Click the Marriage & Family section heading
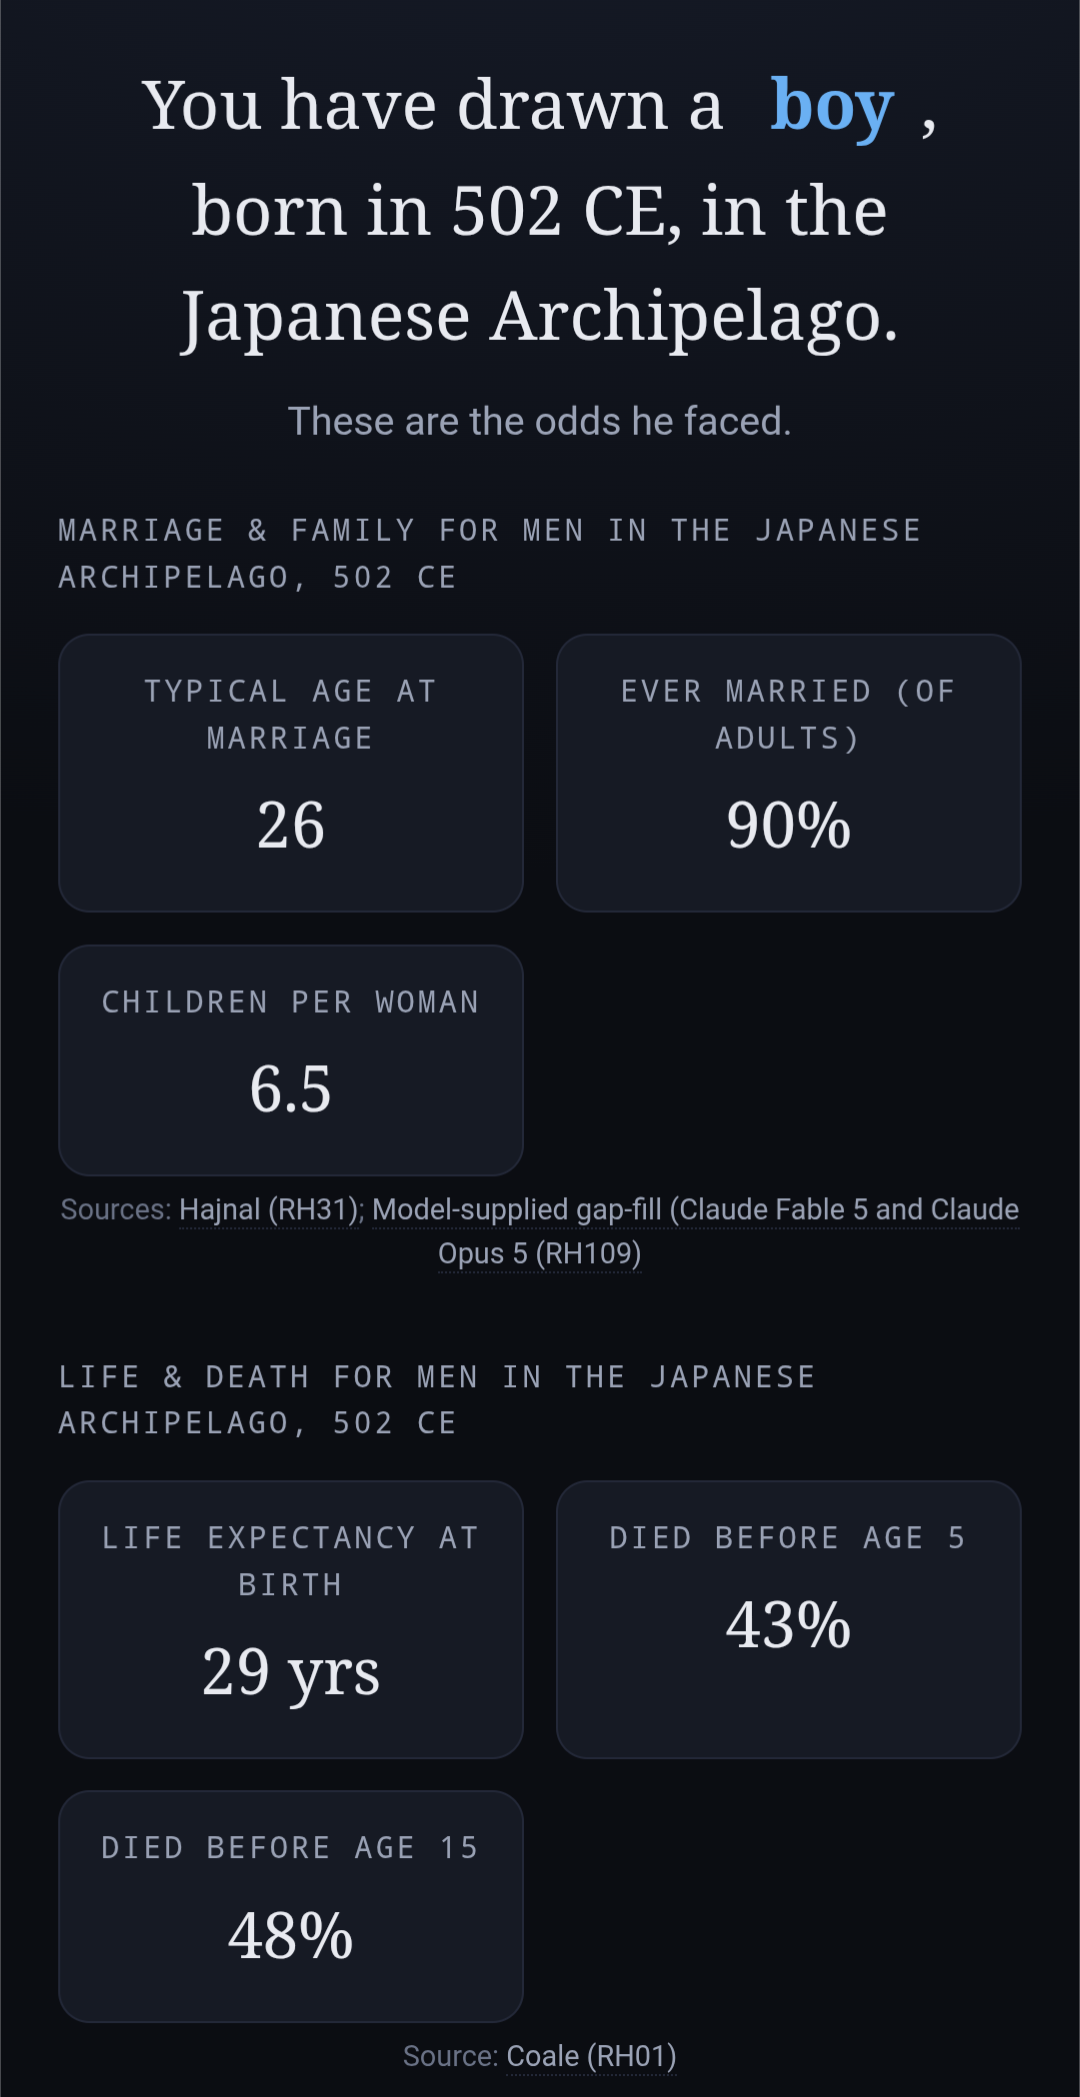Image resolution: width=1080 pixels, height=2097 pixels. 490,553
